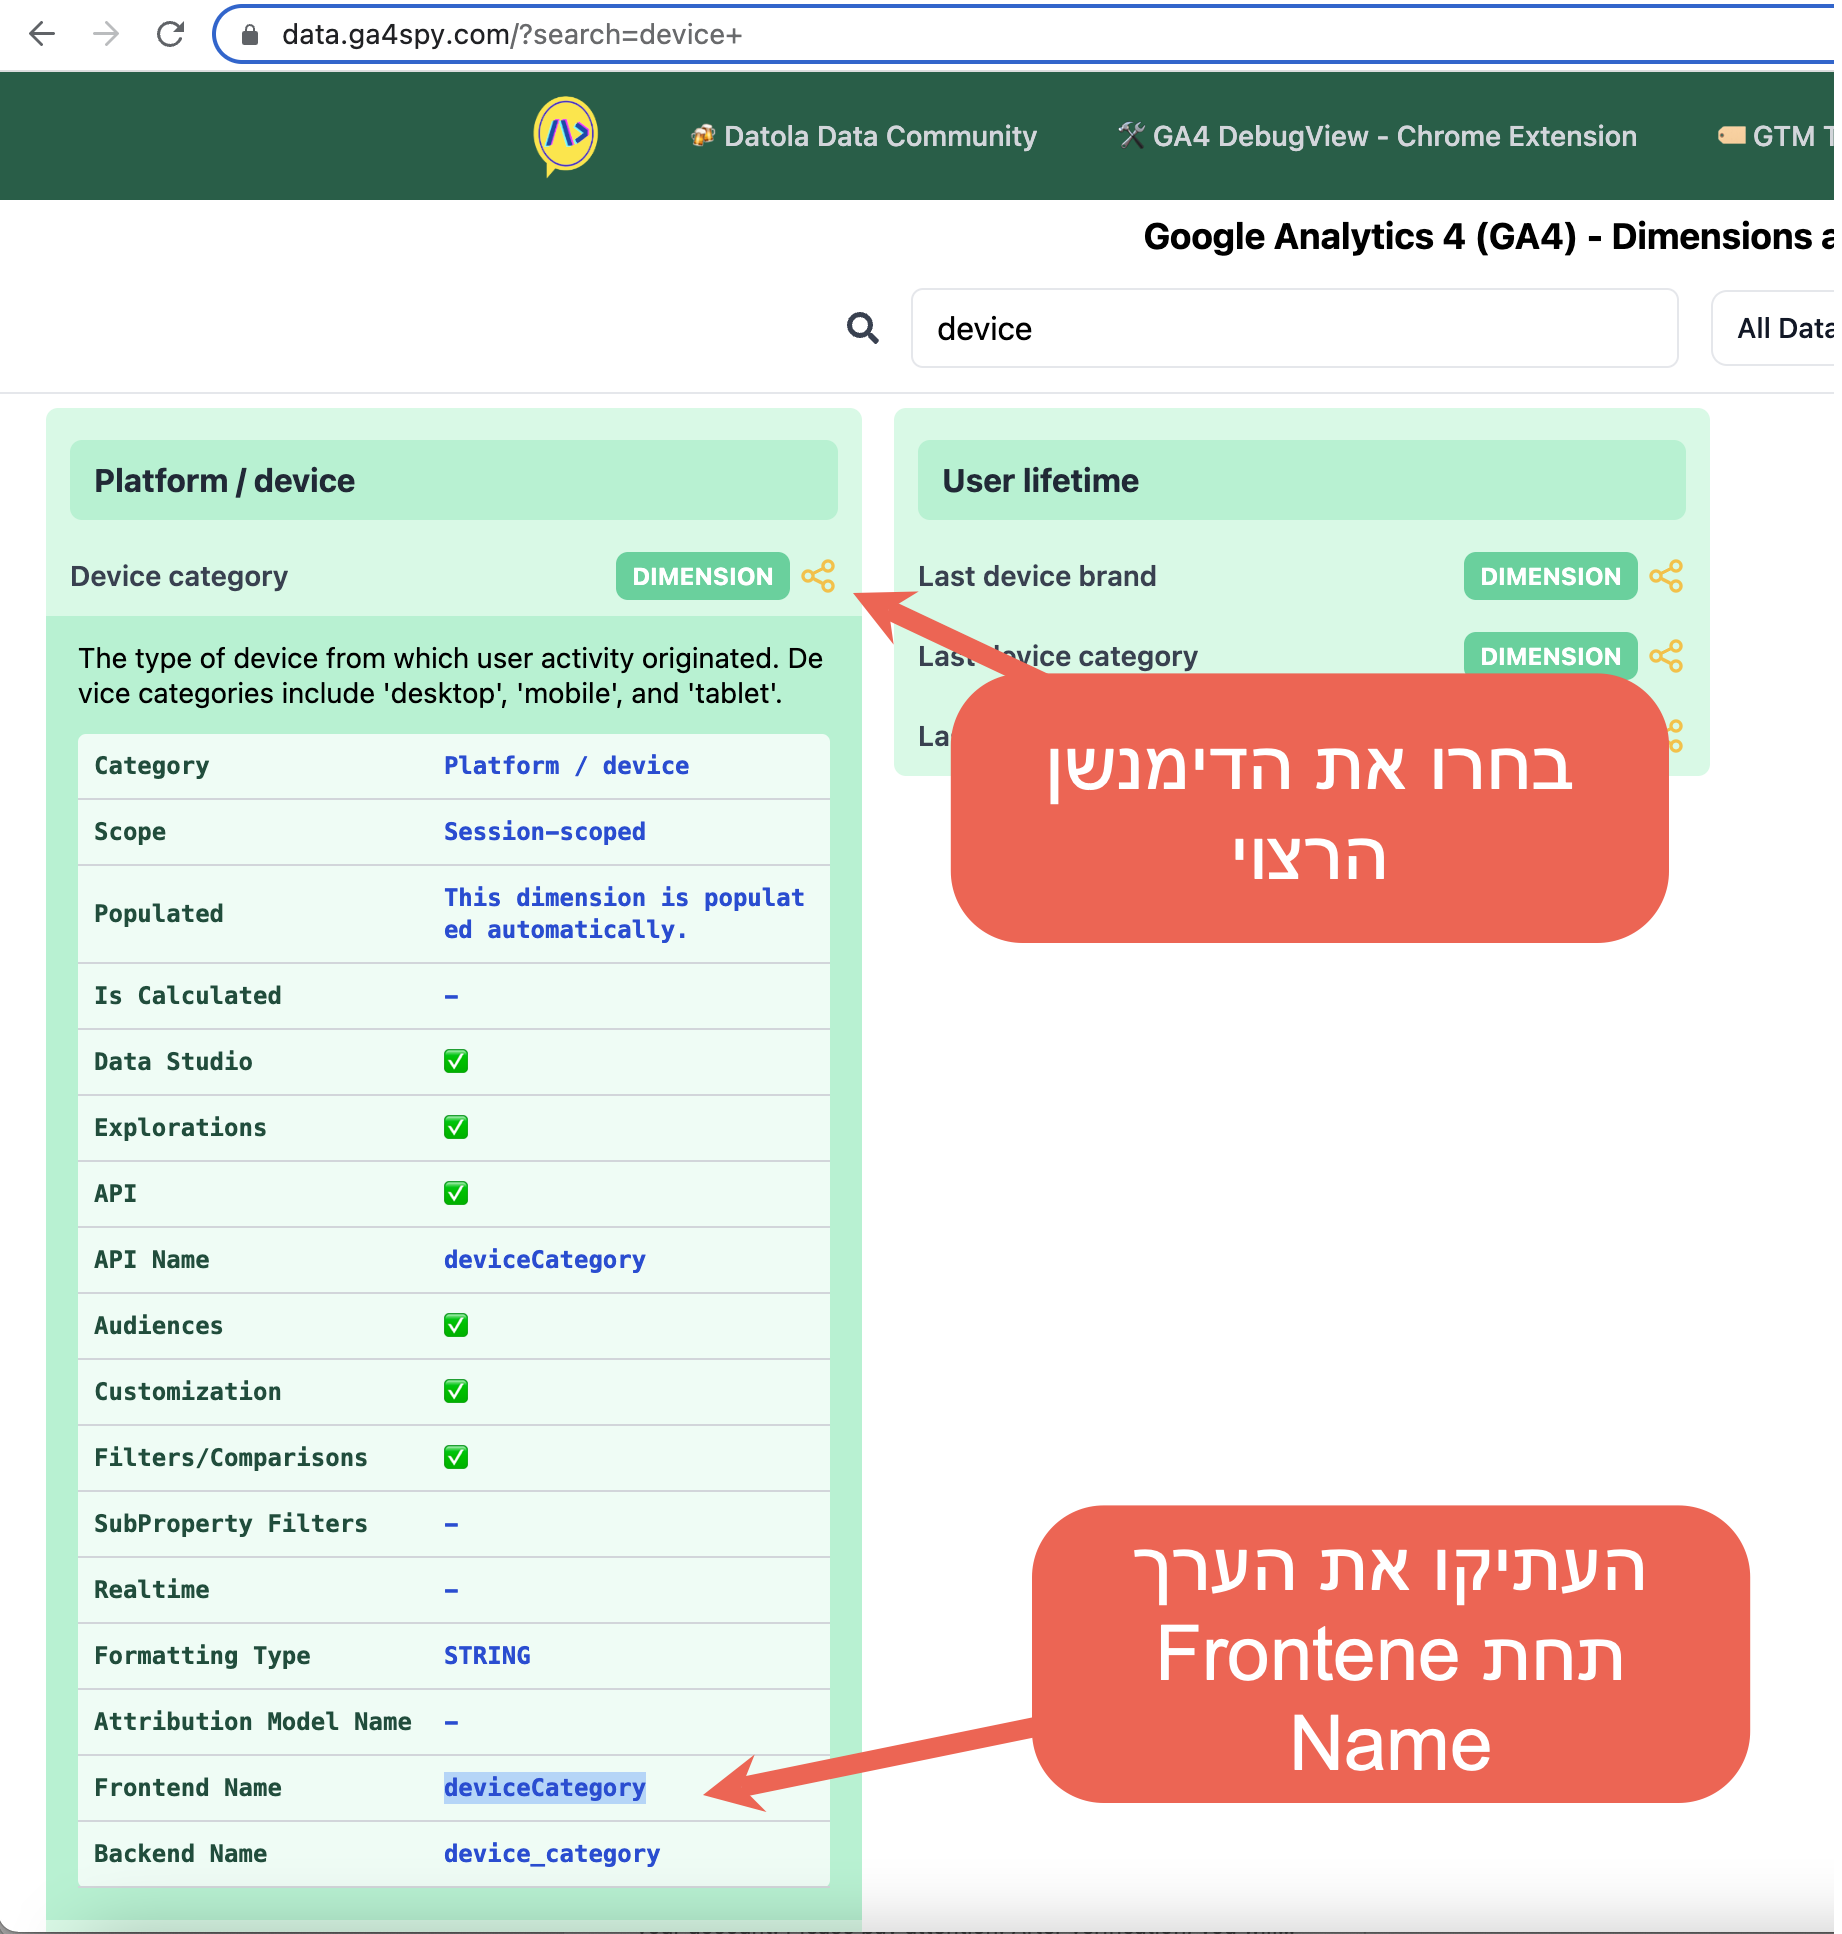The height and width of the screenshot is (1934, 1842).
Task: Click the lock icon in the address bar
Action: (x=250, y=35)
